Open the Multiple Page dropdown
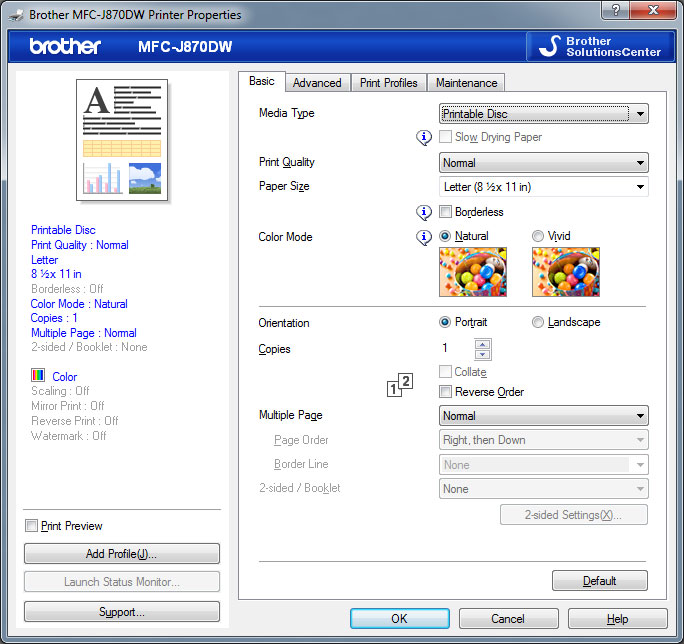Screen dimensions: 684x644 click(x=544, y=416)
